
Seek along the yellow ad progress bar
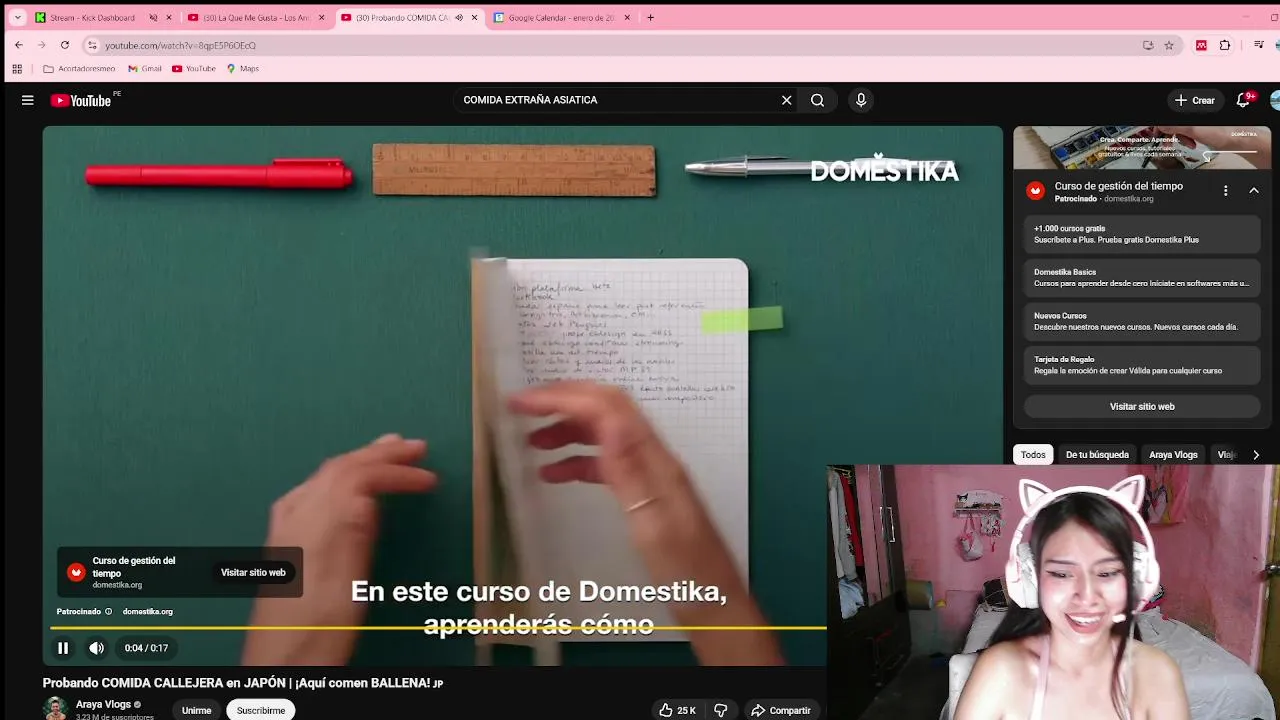coord(438,628)
